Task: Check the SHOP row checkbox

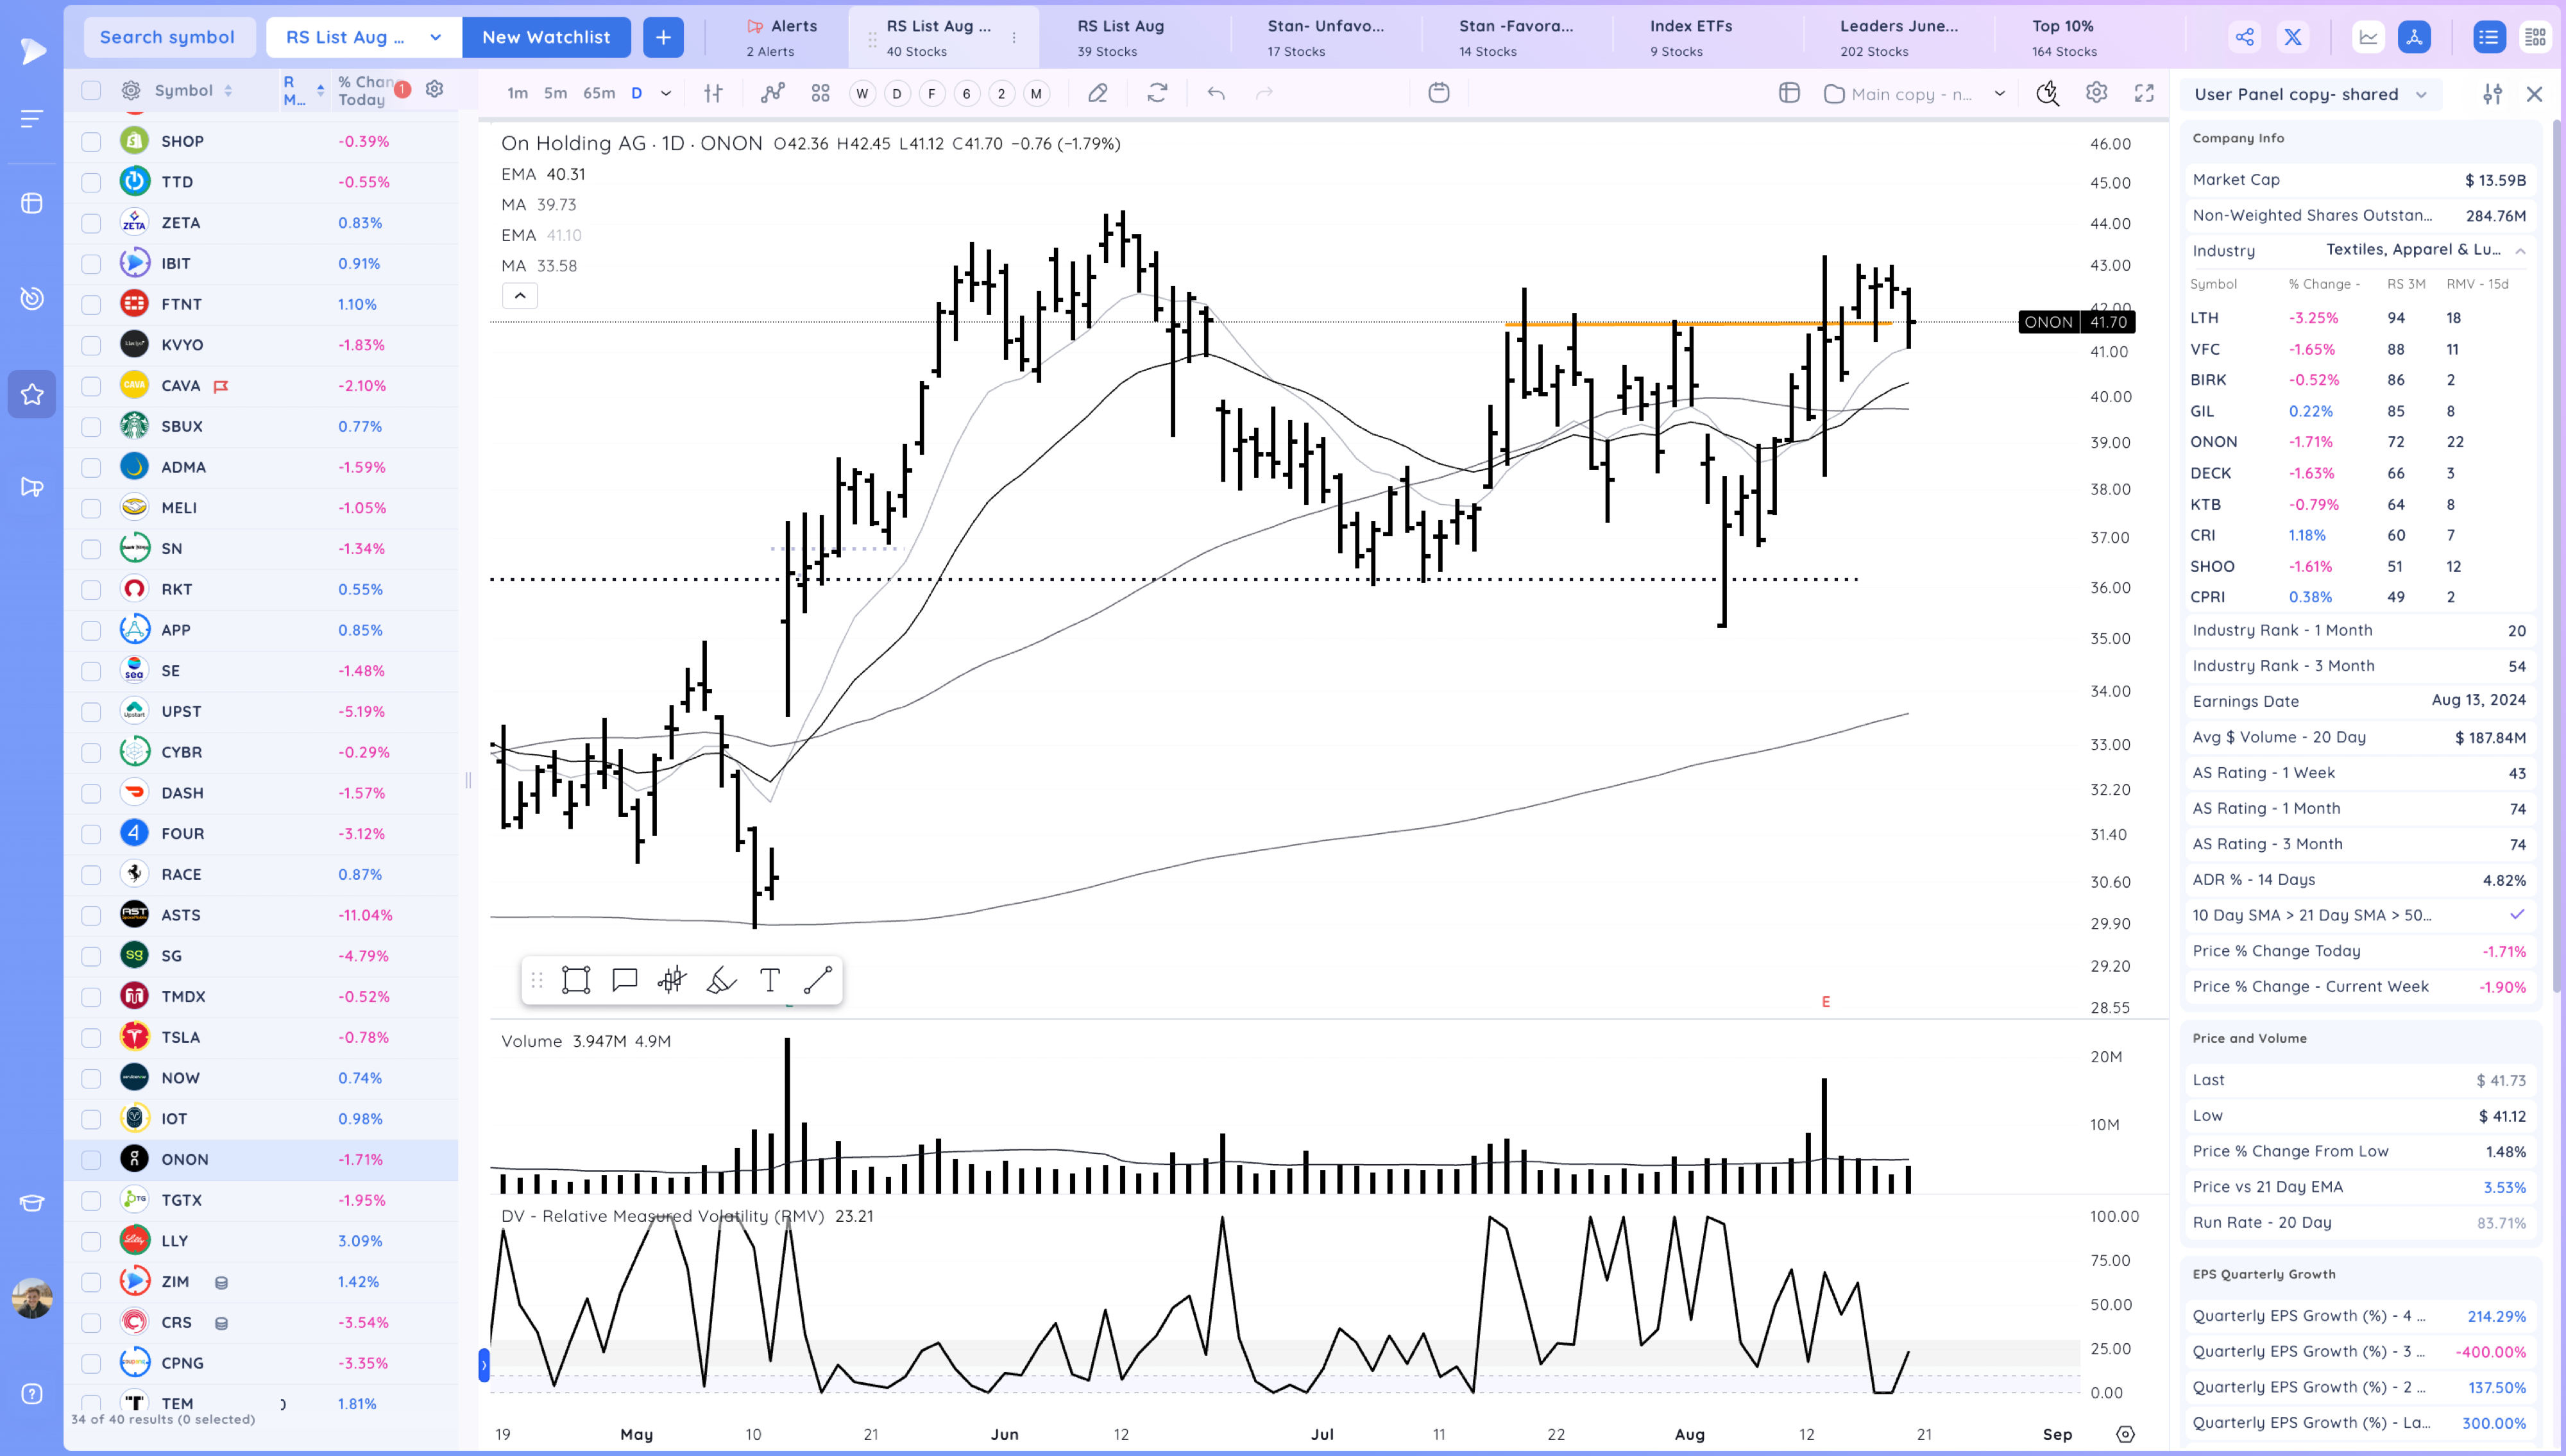Action: (x=91, y=141)
